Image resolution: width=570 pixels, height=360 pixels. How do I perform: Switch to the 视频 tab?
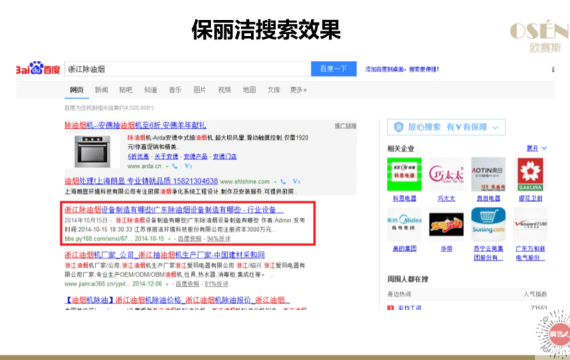coord(224,90)
